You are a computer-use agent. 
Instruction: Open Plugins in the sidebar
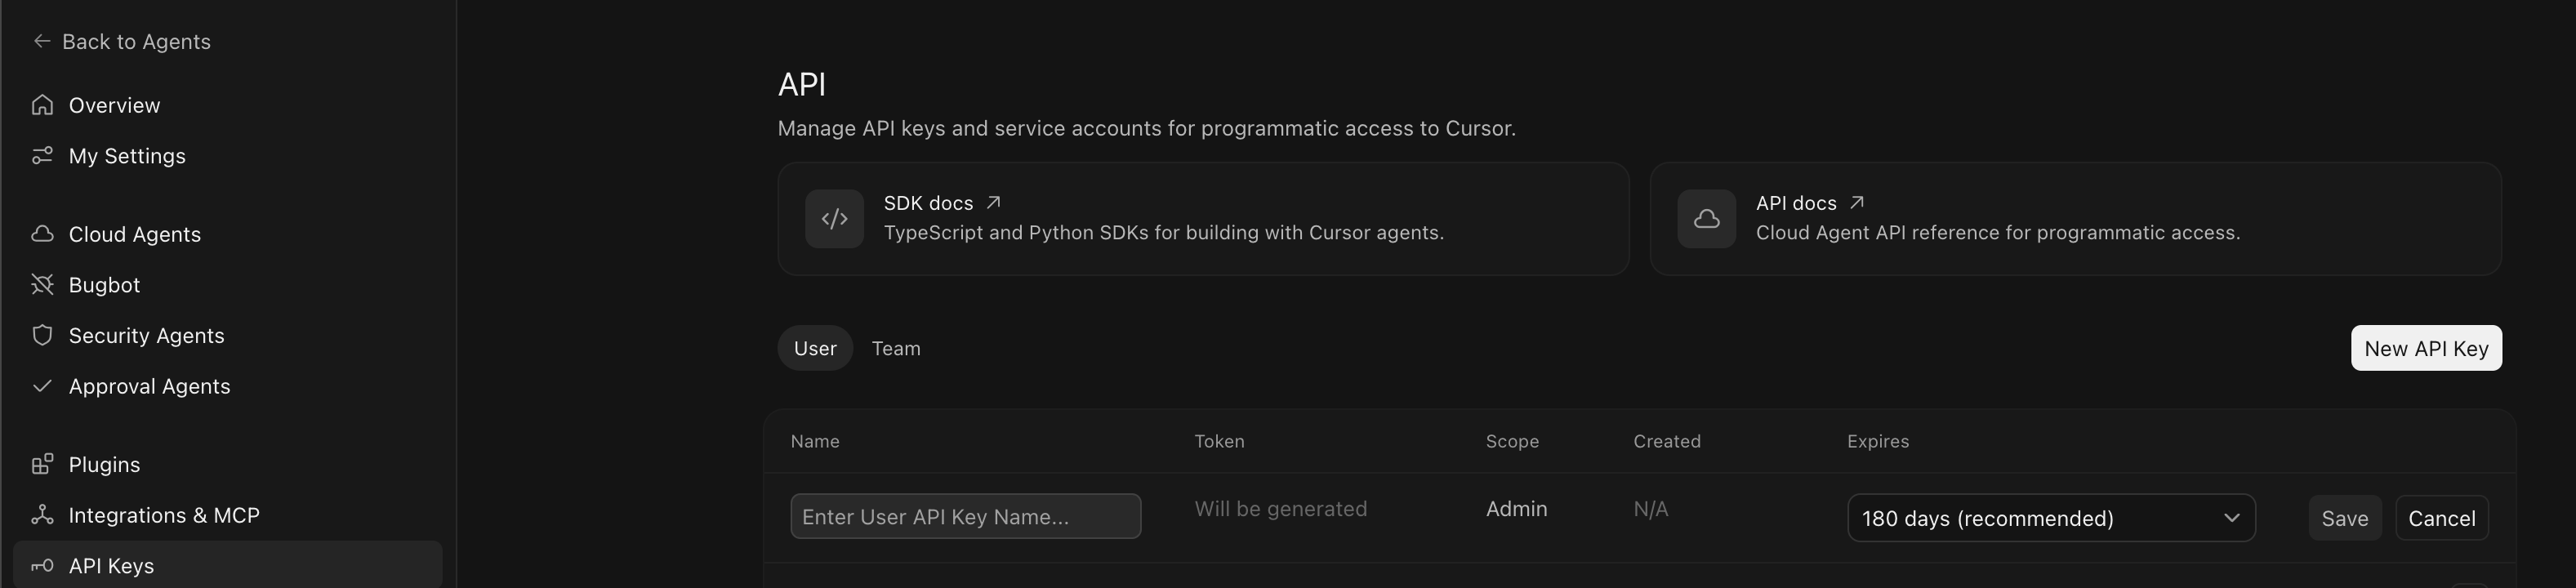pyautogui.click(x=228, y=464)
